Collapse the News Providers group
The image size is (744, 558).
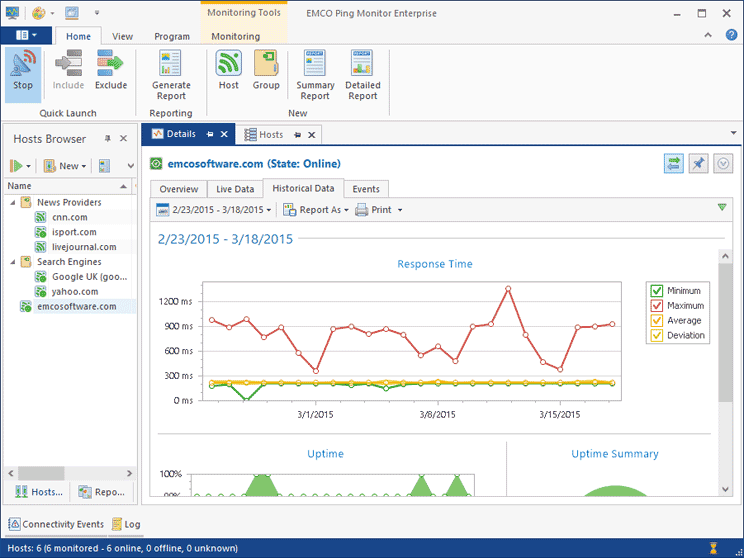(12, 203)
